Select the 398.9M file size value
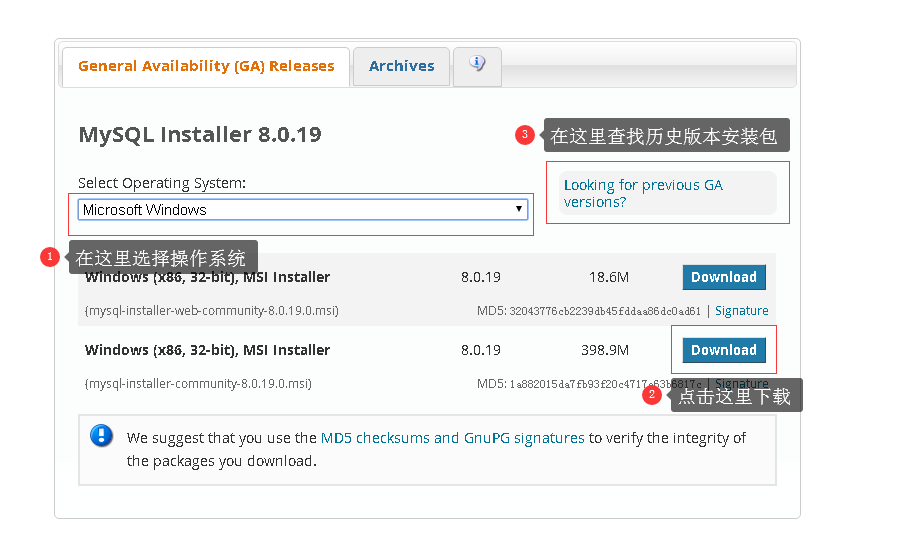This screenshot has width=916, height=543. 605,350
